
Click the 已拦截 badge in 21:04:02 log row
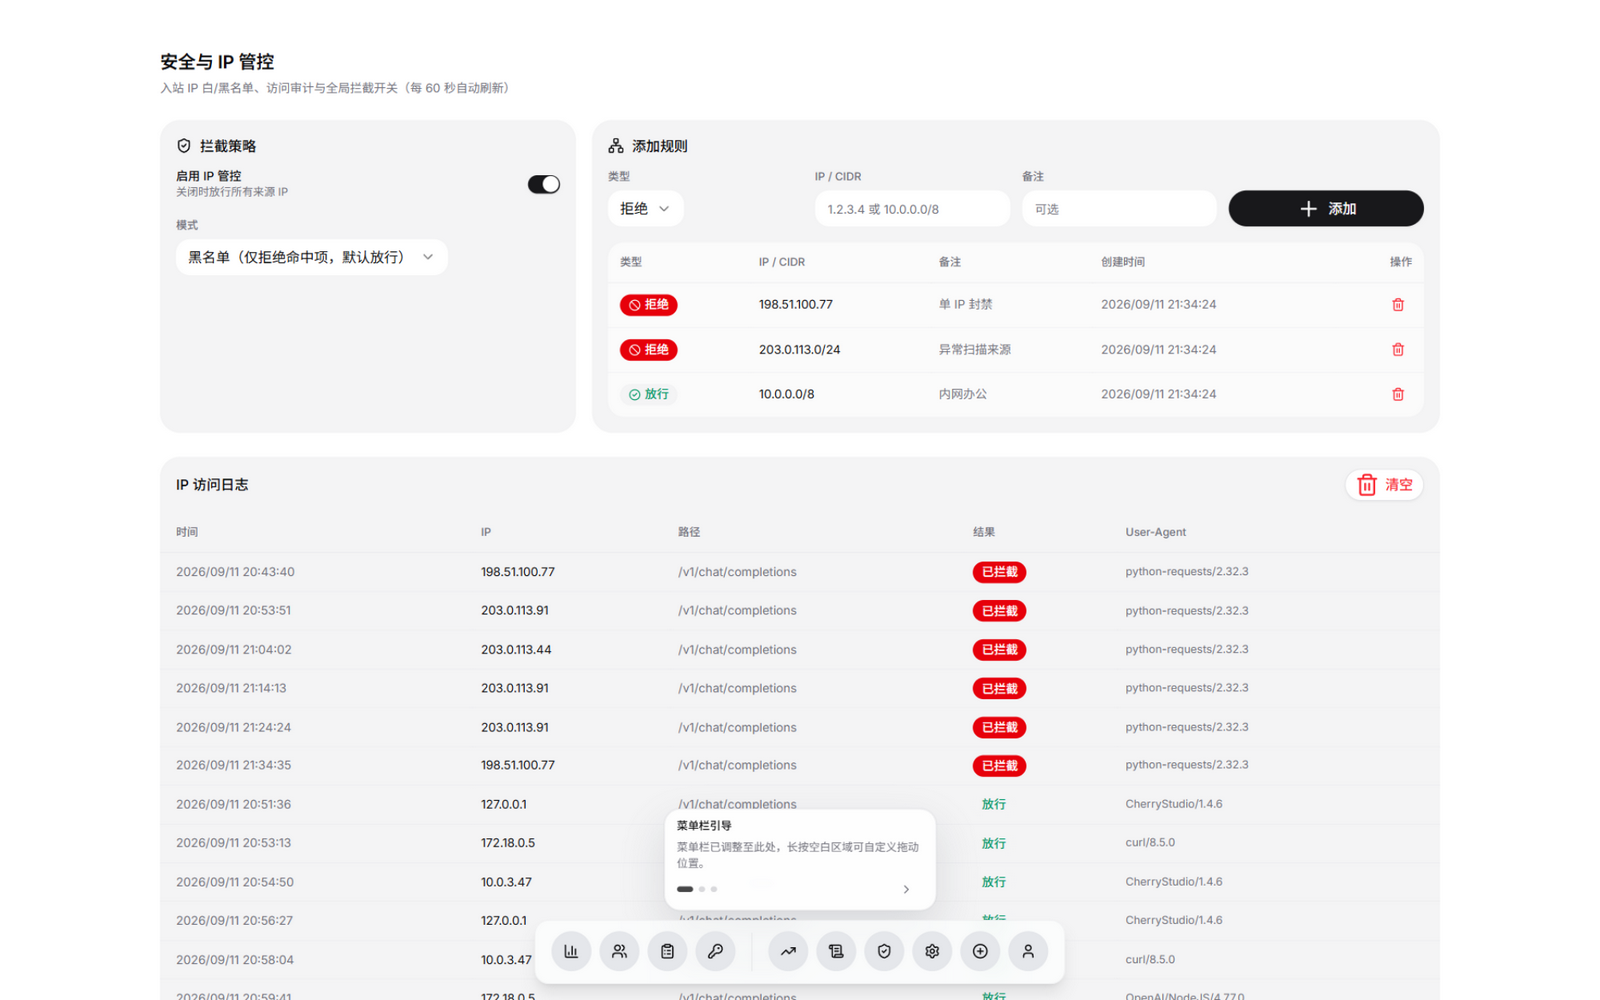click(x=999, y=650)
